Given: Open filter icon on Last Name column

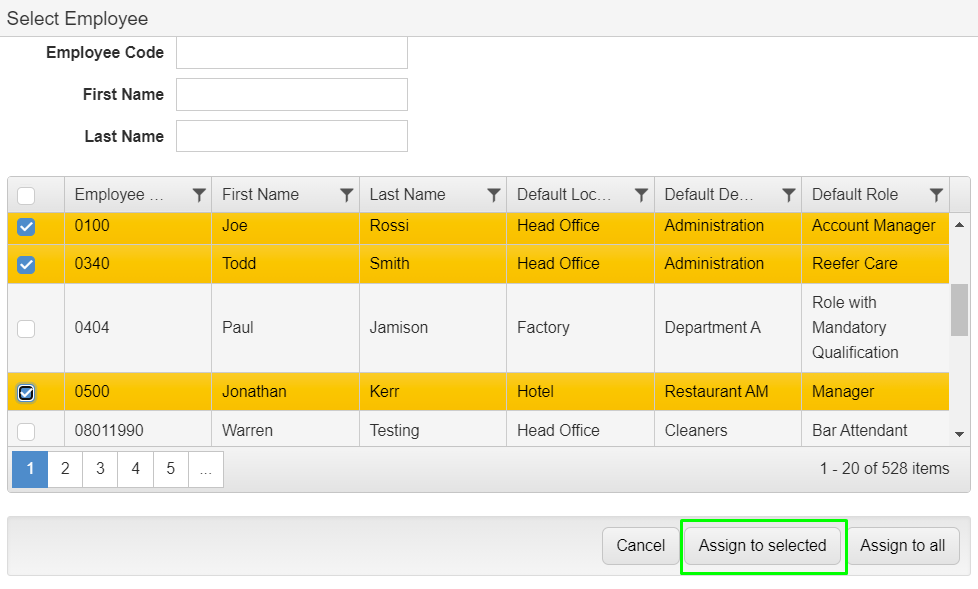Looking at the screenshot, I should pyautogui.click(x=494, y=195).
